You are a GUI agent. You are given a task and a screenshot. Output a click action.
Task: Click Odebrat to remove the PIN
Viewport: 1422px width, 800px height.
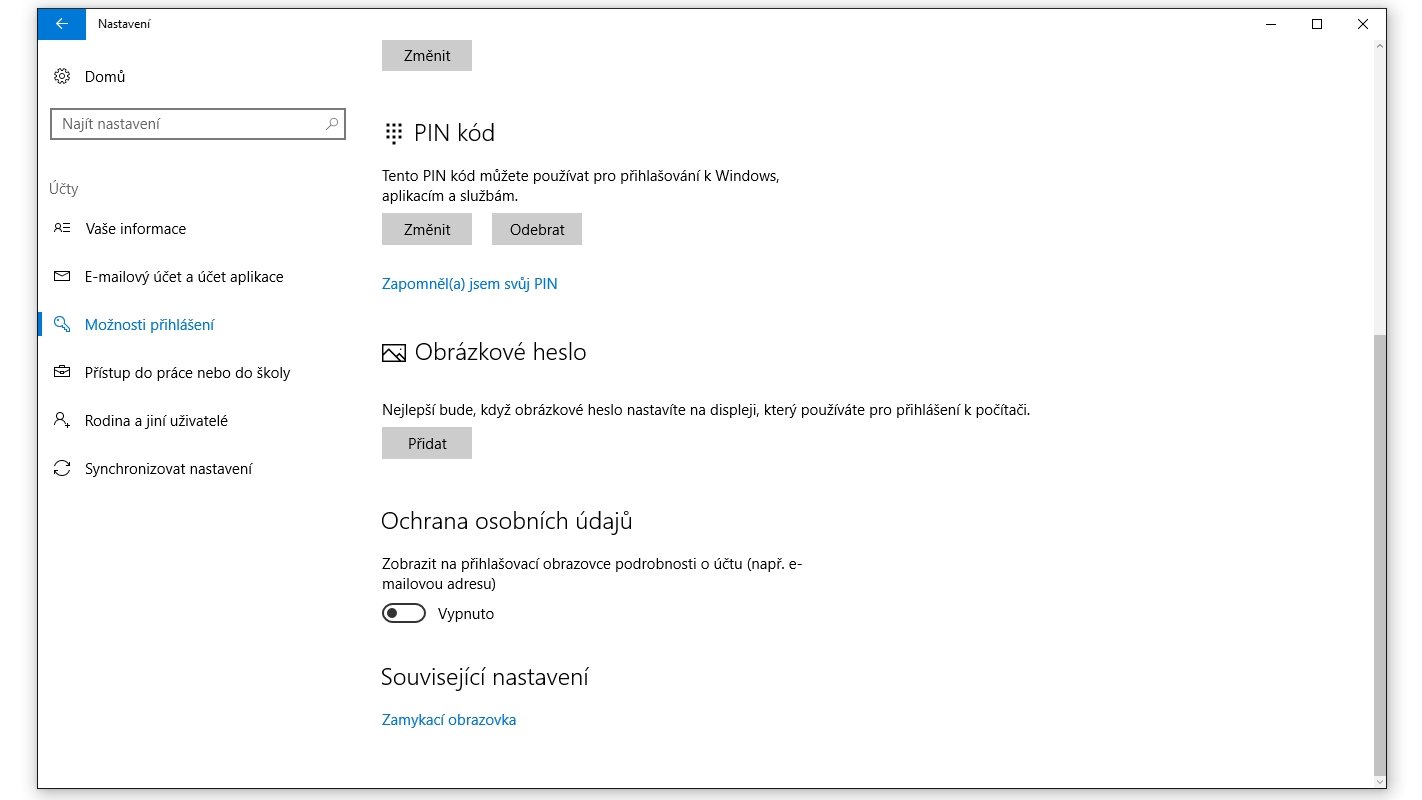tap(537, 229)
